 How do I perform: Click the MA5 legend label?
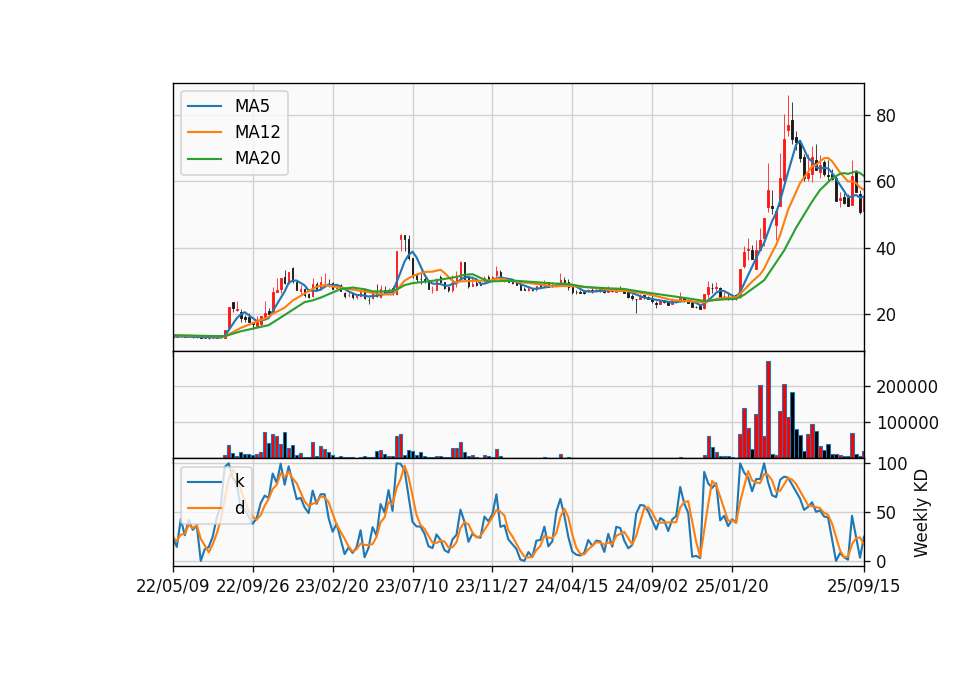click(252, 106)
